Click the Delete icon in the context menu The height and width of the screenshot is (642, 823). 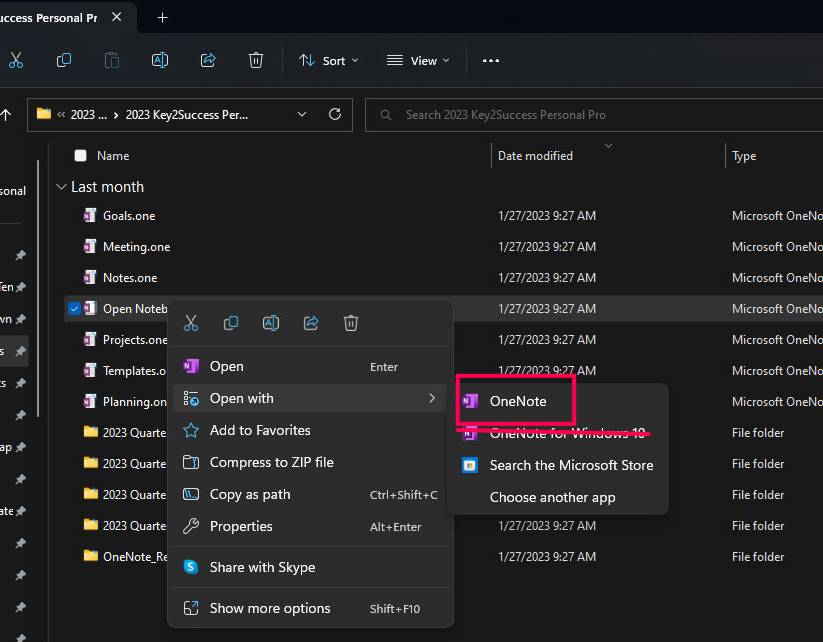coord(351,323)
